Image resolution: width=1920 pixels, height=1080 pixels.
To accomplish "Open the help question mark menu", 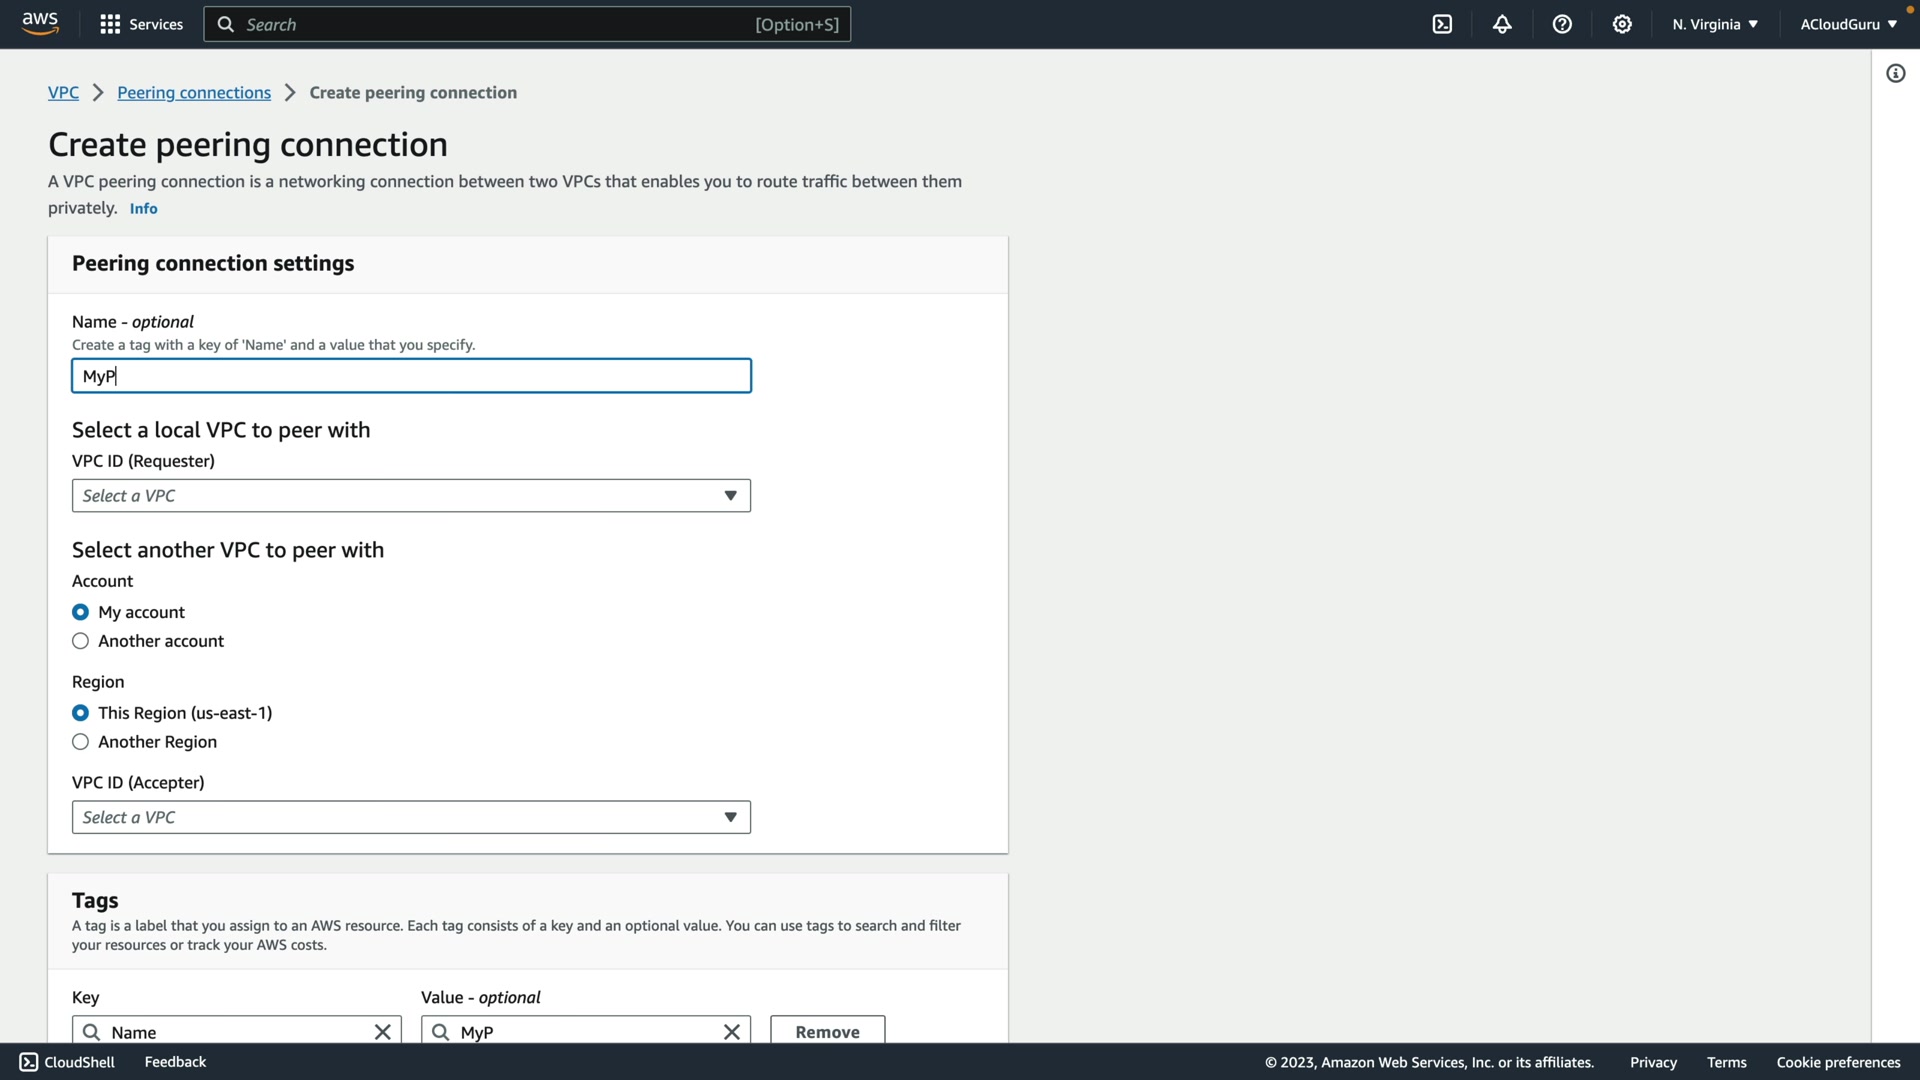I will click(1562, 24).
